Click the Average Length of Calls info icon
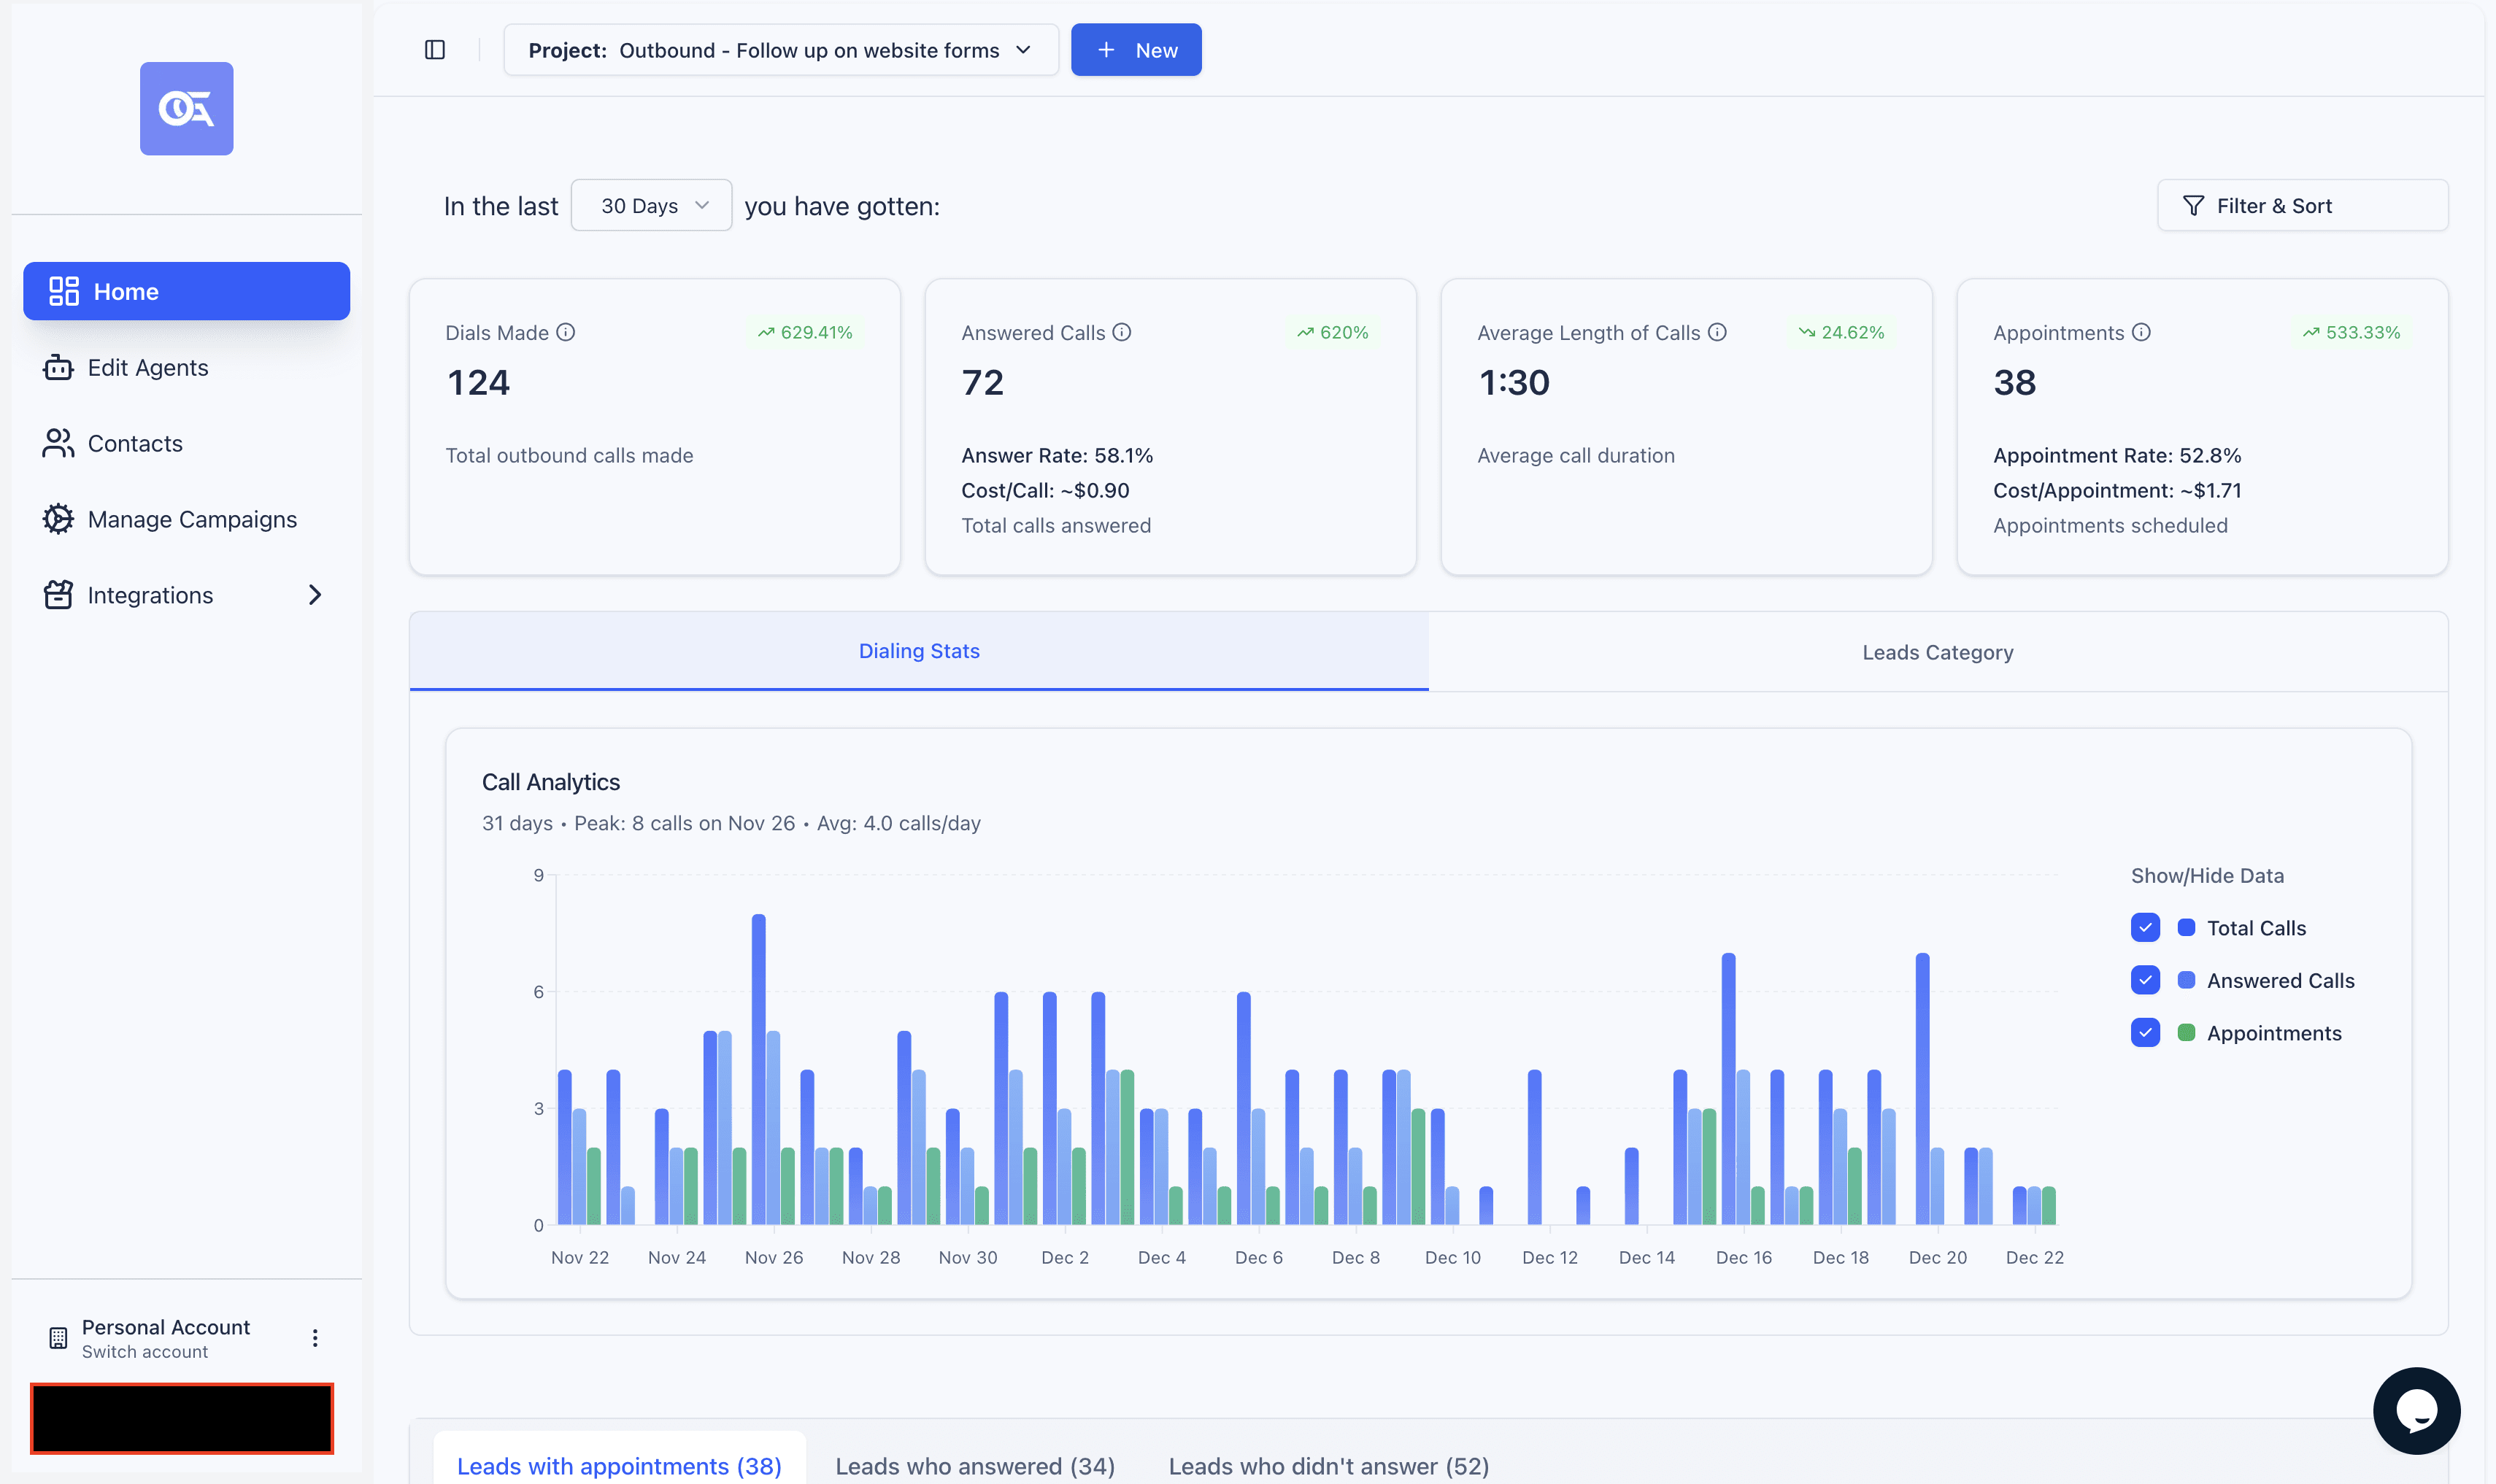 point(1717,332)
